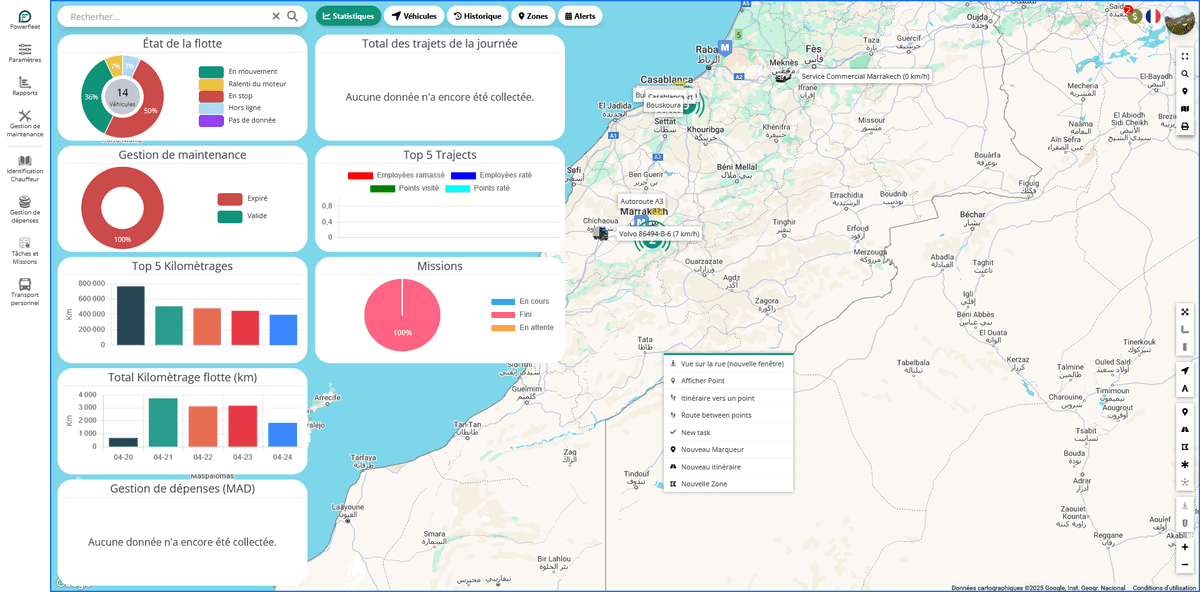Open Identification Chauffeur

tap(23, 165)
